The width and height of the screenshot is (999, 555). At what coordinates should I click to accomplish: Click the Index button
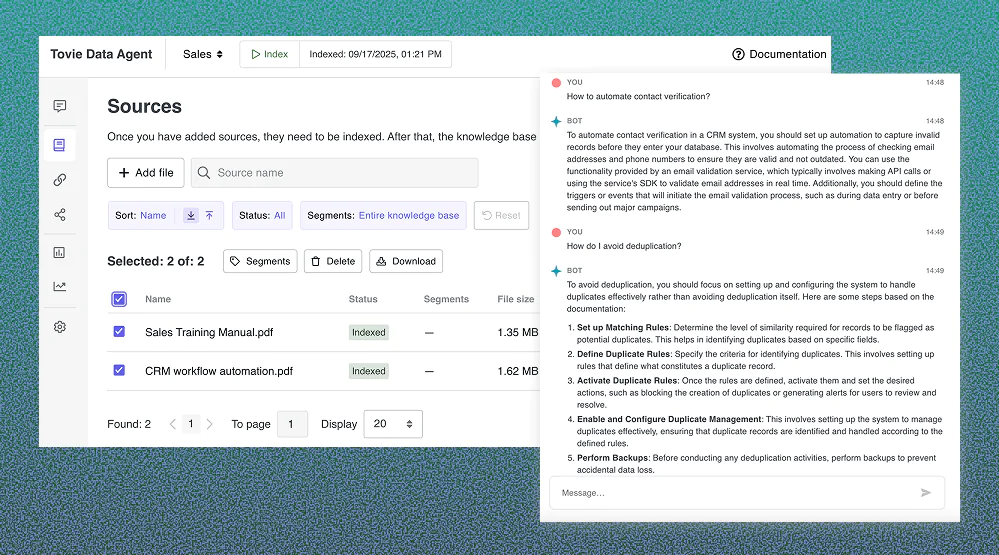269,54
